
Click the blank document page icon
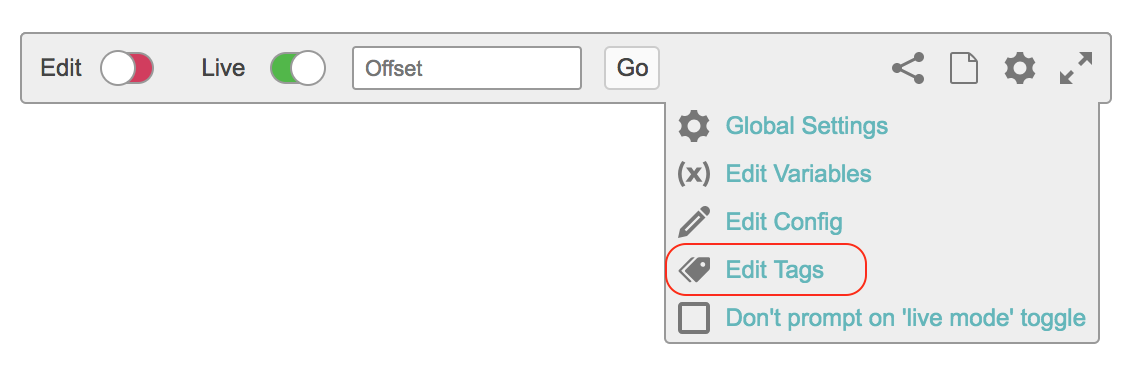coord(963,68)
